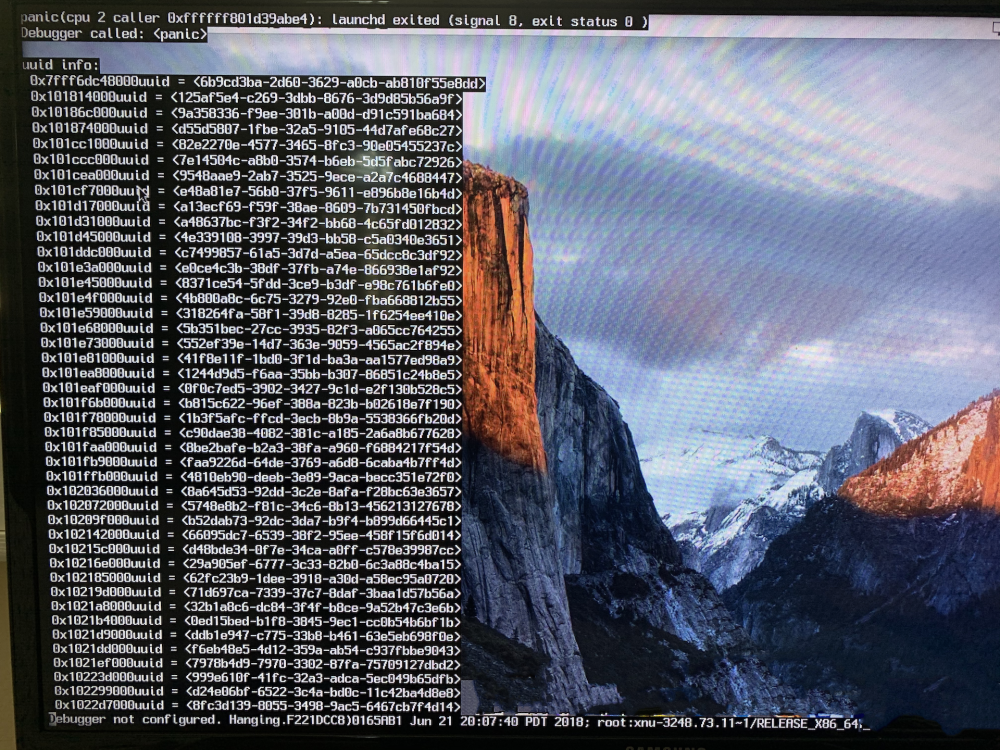Click the 'uuid info:' heading text

pos(61,64)
